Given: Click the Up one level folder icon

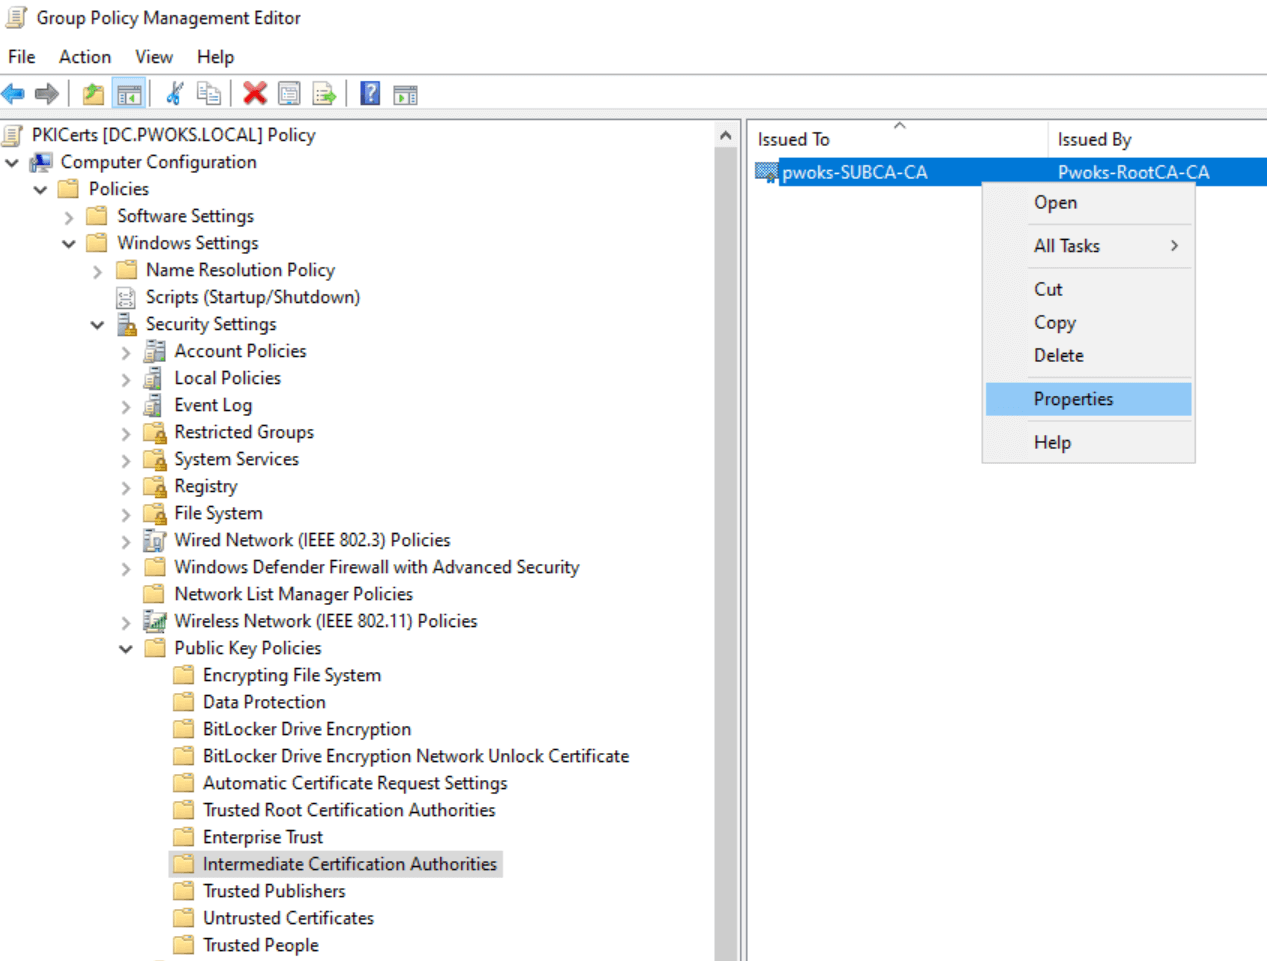Looking at the screenshot, I should [93, 94].
